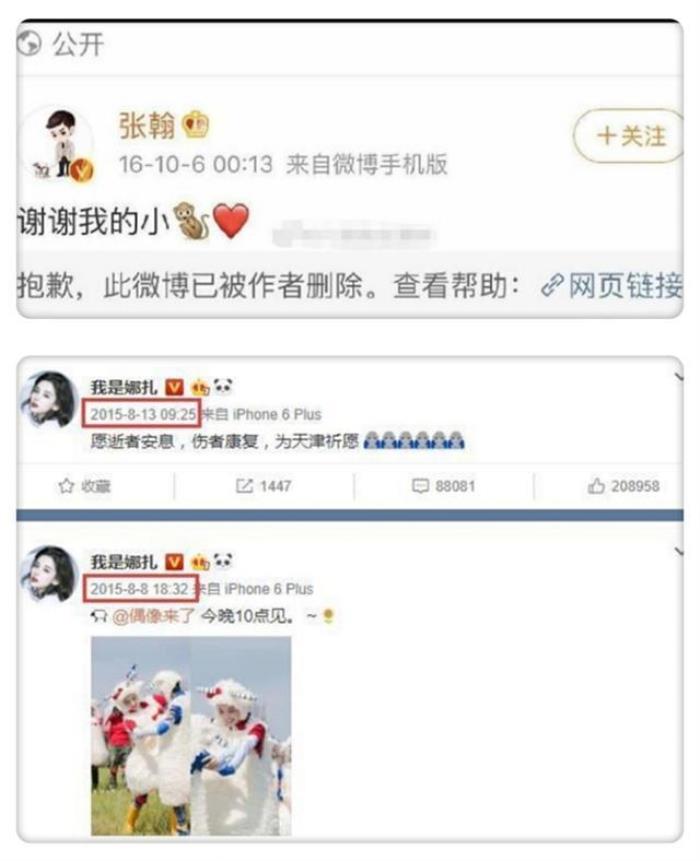Like the post with thumbs-up 208958

pyautogui.click(x=597, y=486)
